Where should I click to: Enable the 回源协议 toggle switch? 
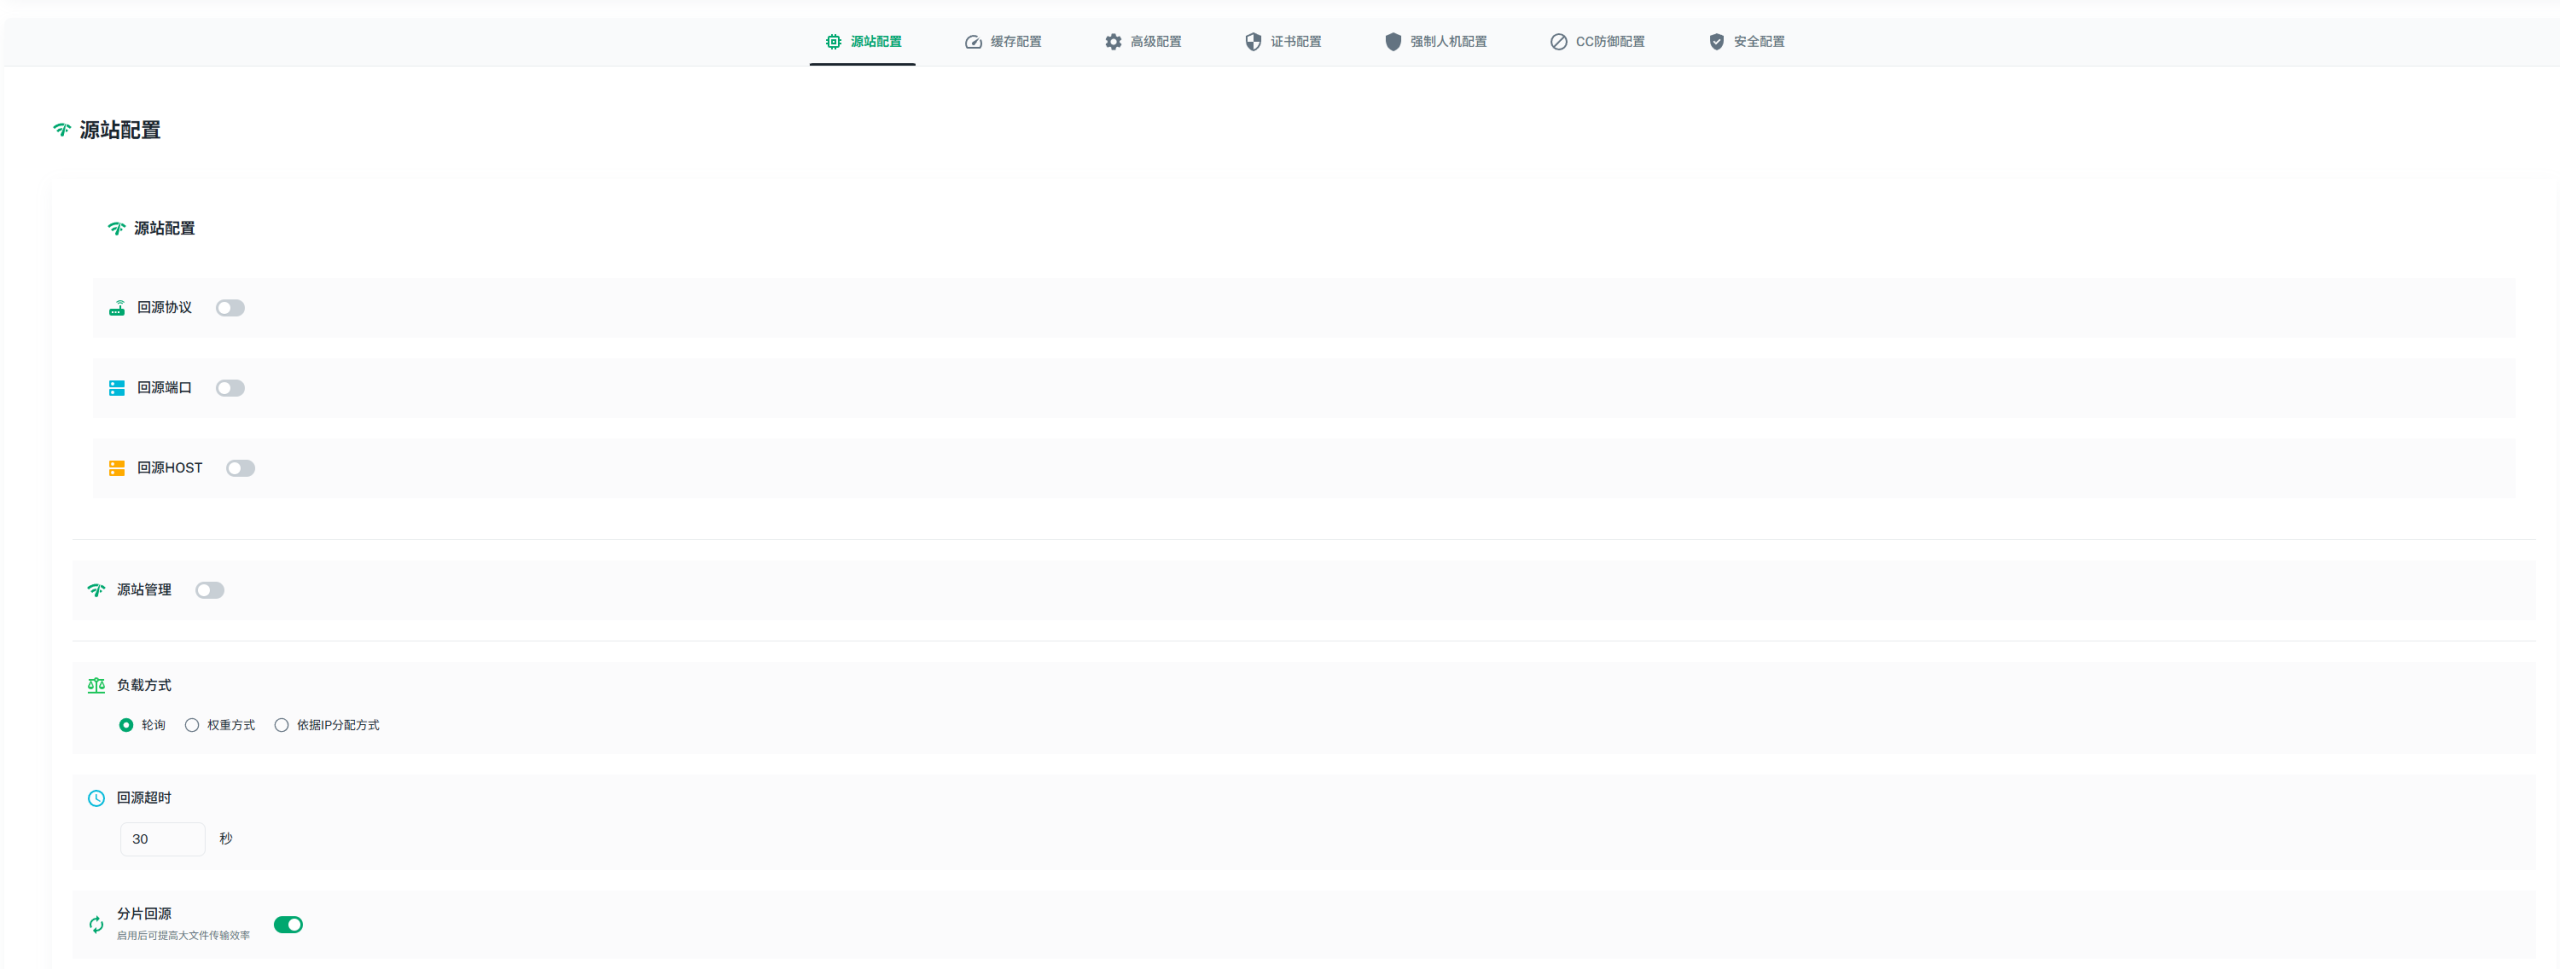230,308
